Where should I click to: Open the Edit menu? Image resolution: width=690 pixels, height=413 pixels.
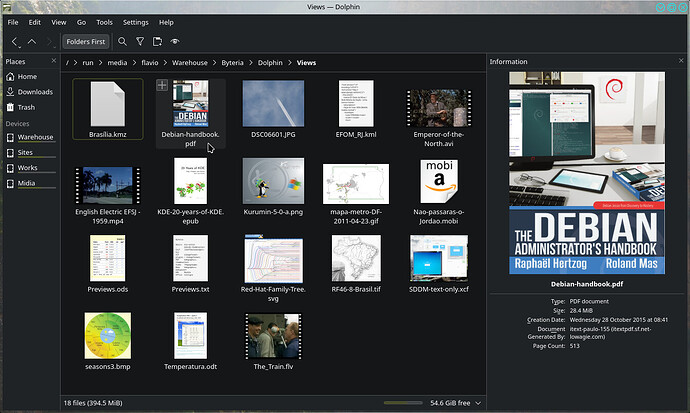34,22
